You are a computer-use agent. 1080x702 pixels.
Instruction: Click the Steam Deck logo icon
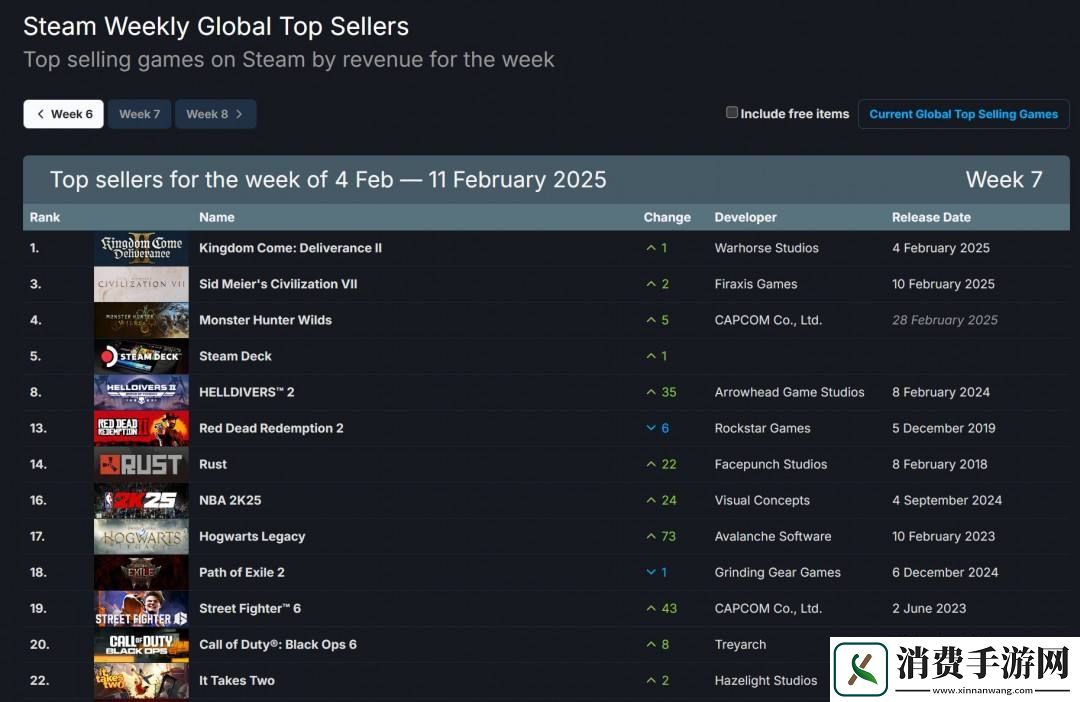(x=141, y=356)
